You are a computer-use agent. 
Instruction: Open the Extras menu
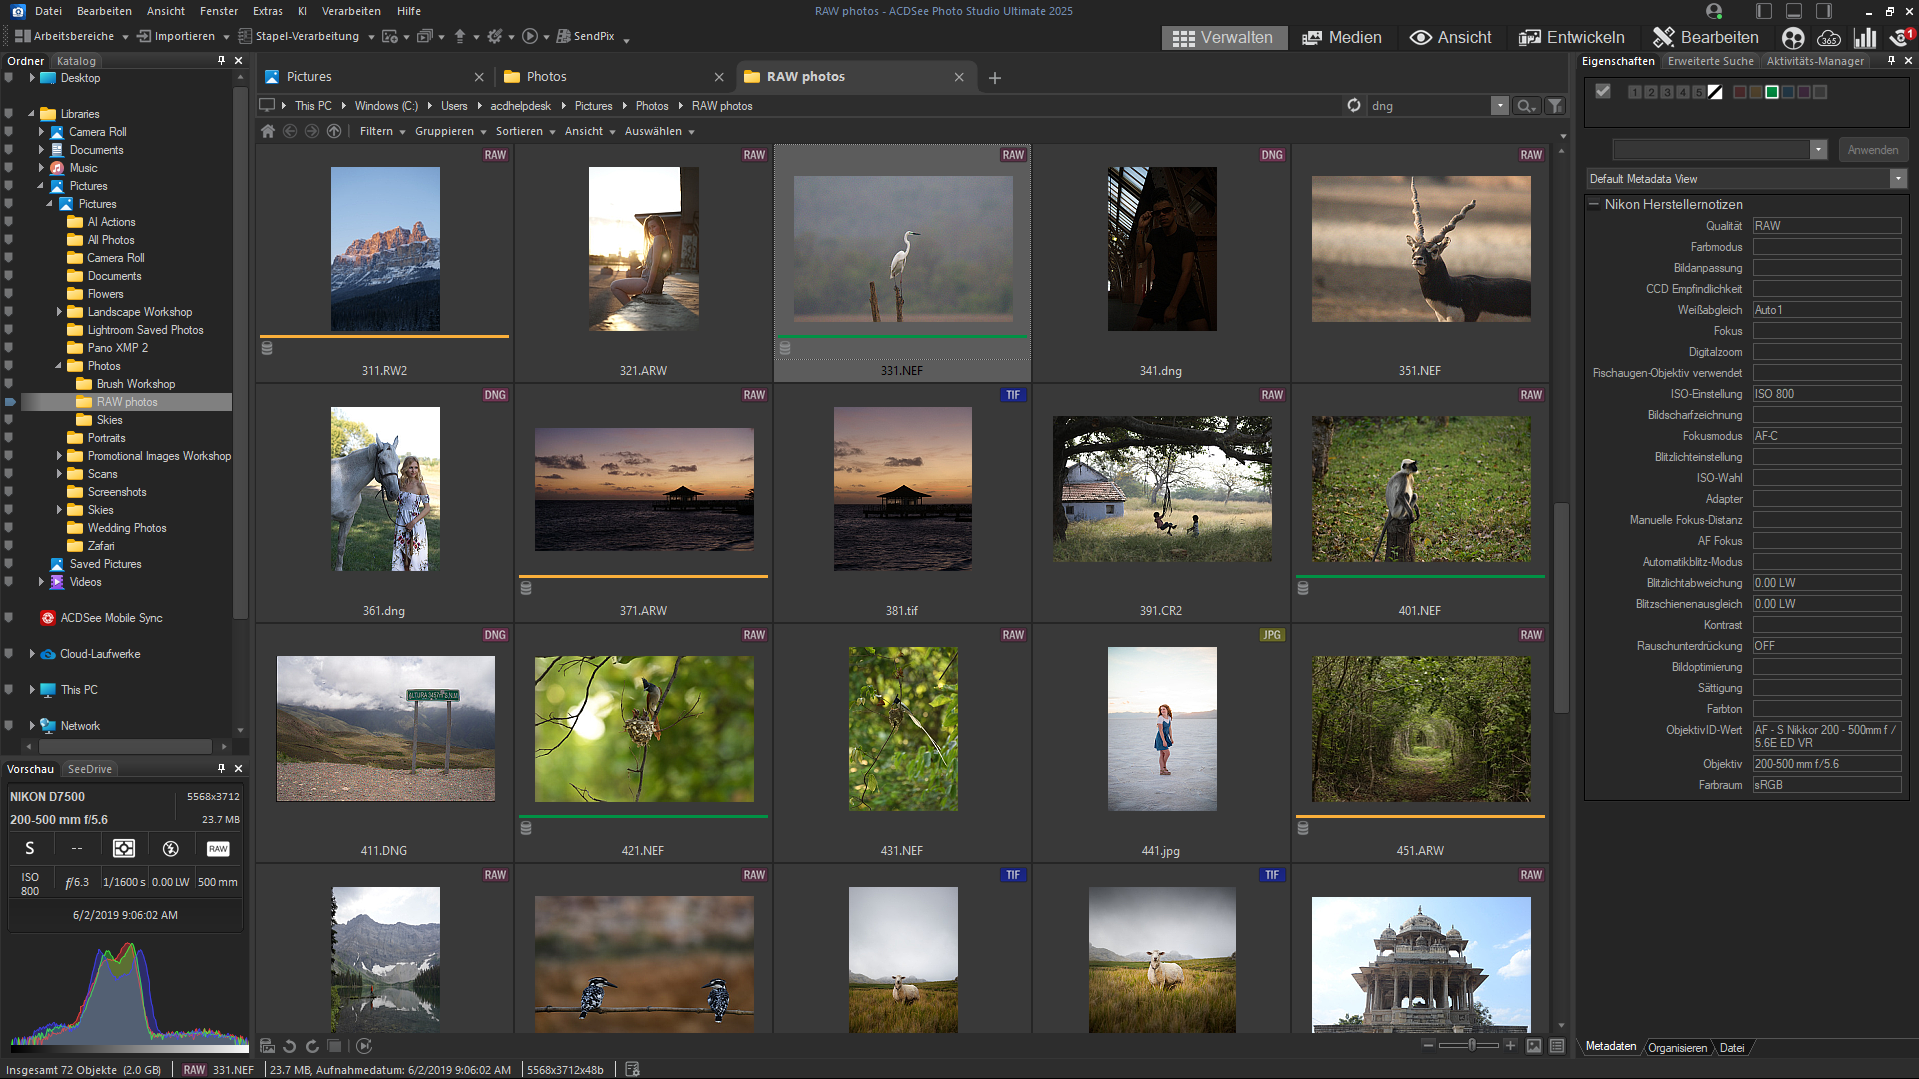tap(267, 11)
